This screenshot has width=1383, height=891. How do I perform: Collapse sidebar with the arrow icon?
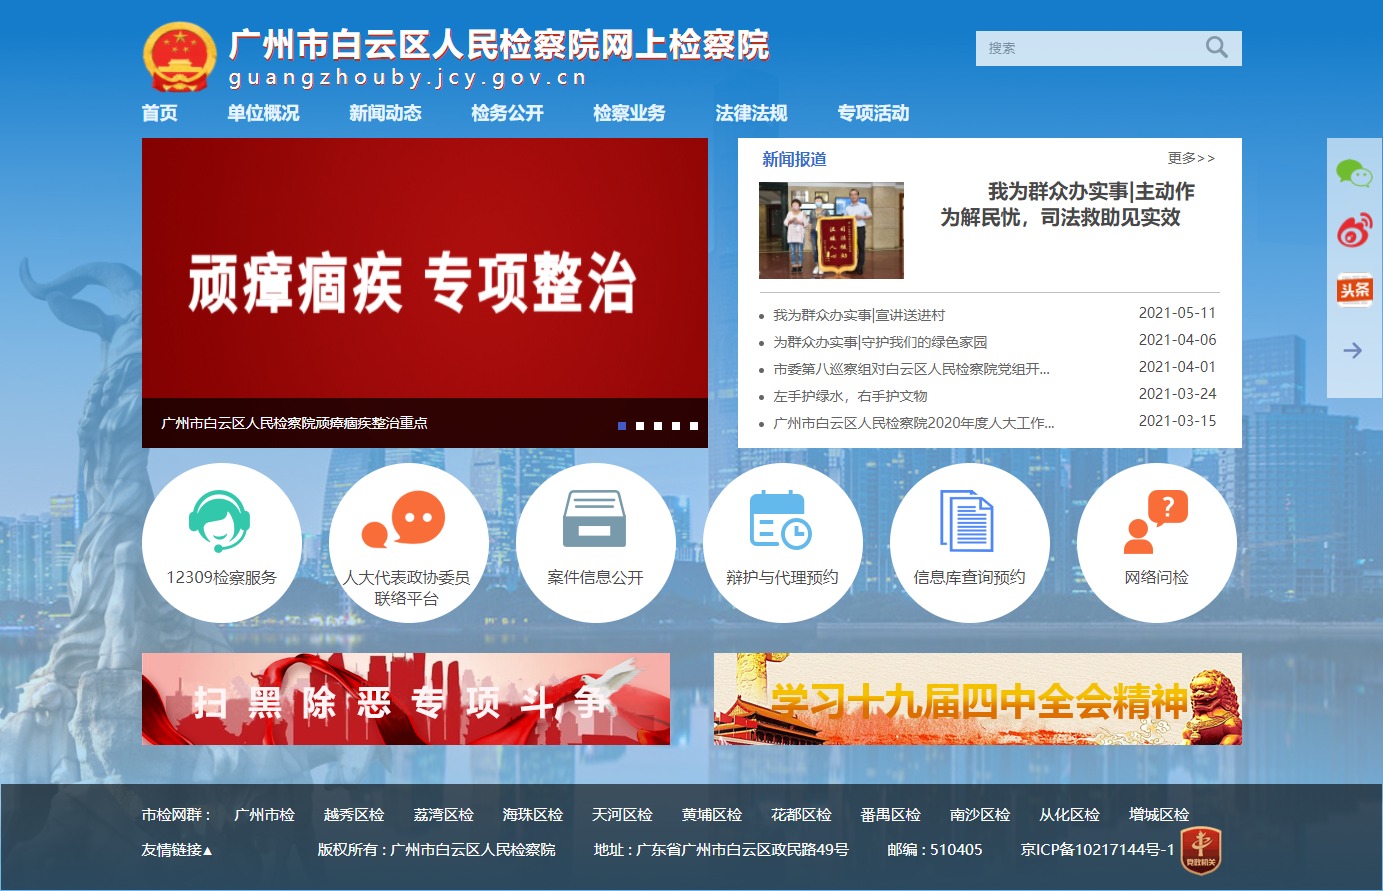pyautogui.click(x=1353, y=350)
